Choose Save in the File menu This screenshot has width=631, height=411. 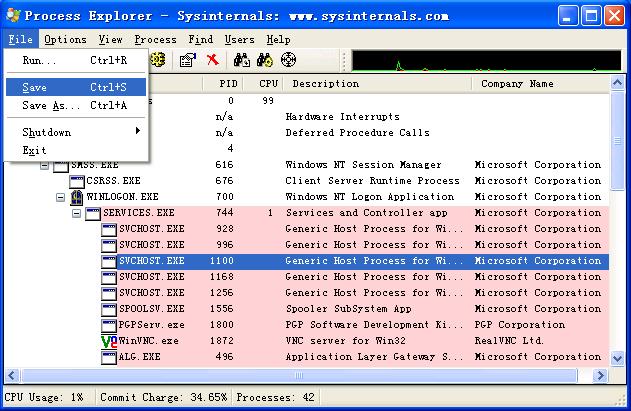(76, 87)
